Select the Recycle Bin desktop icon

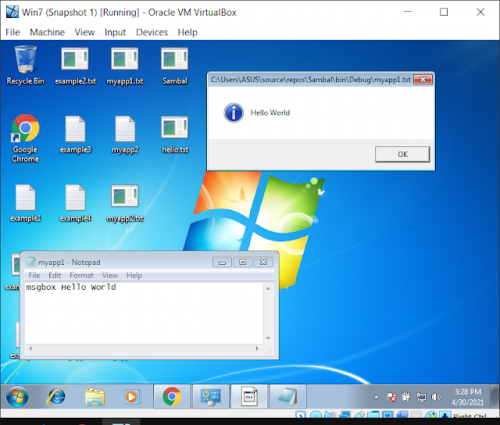pos(25,65)
